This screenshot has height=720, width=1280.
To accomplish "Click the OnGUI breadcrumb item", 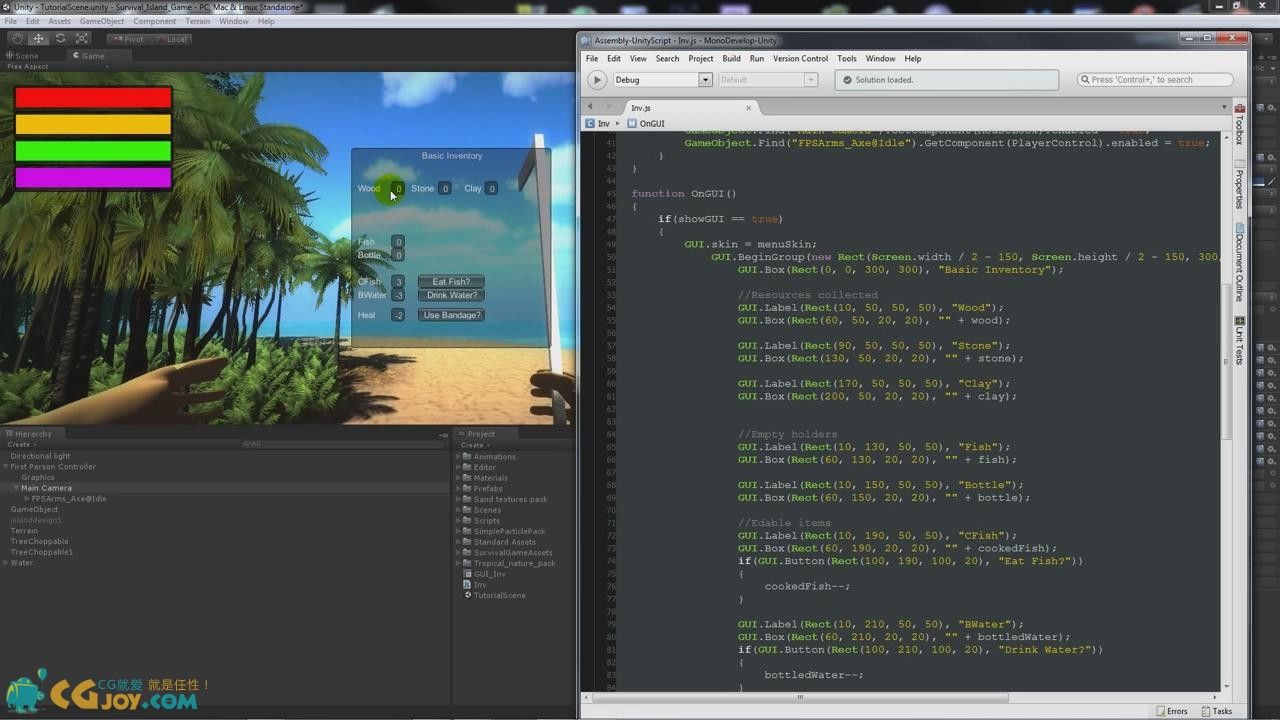I will [x=645, y=124].
